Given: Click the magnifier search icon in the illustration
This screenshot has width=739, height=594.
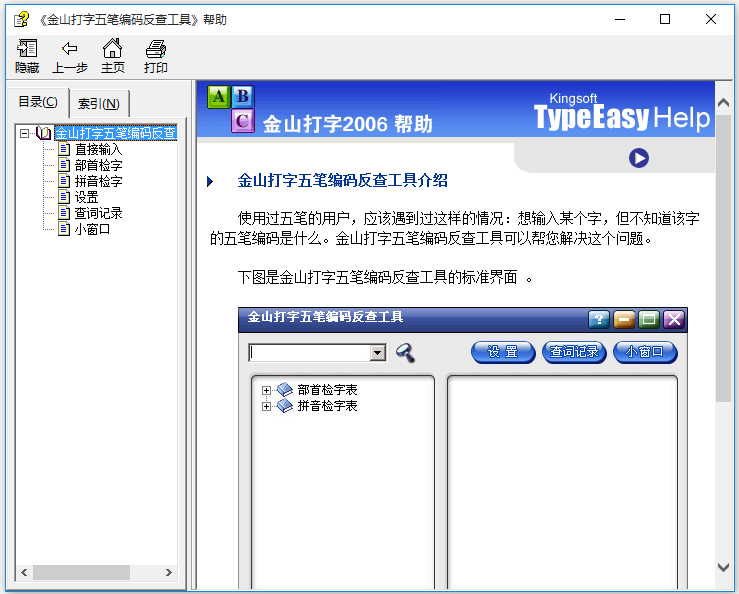Looking at the screenshot, I should click(405, 352).
